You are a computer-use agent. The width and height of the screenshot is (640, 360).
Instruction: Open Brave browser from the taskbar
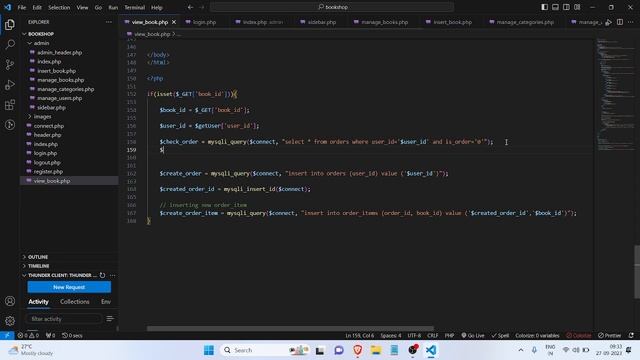(x=358, y=350)
